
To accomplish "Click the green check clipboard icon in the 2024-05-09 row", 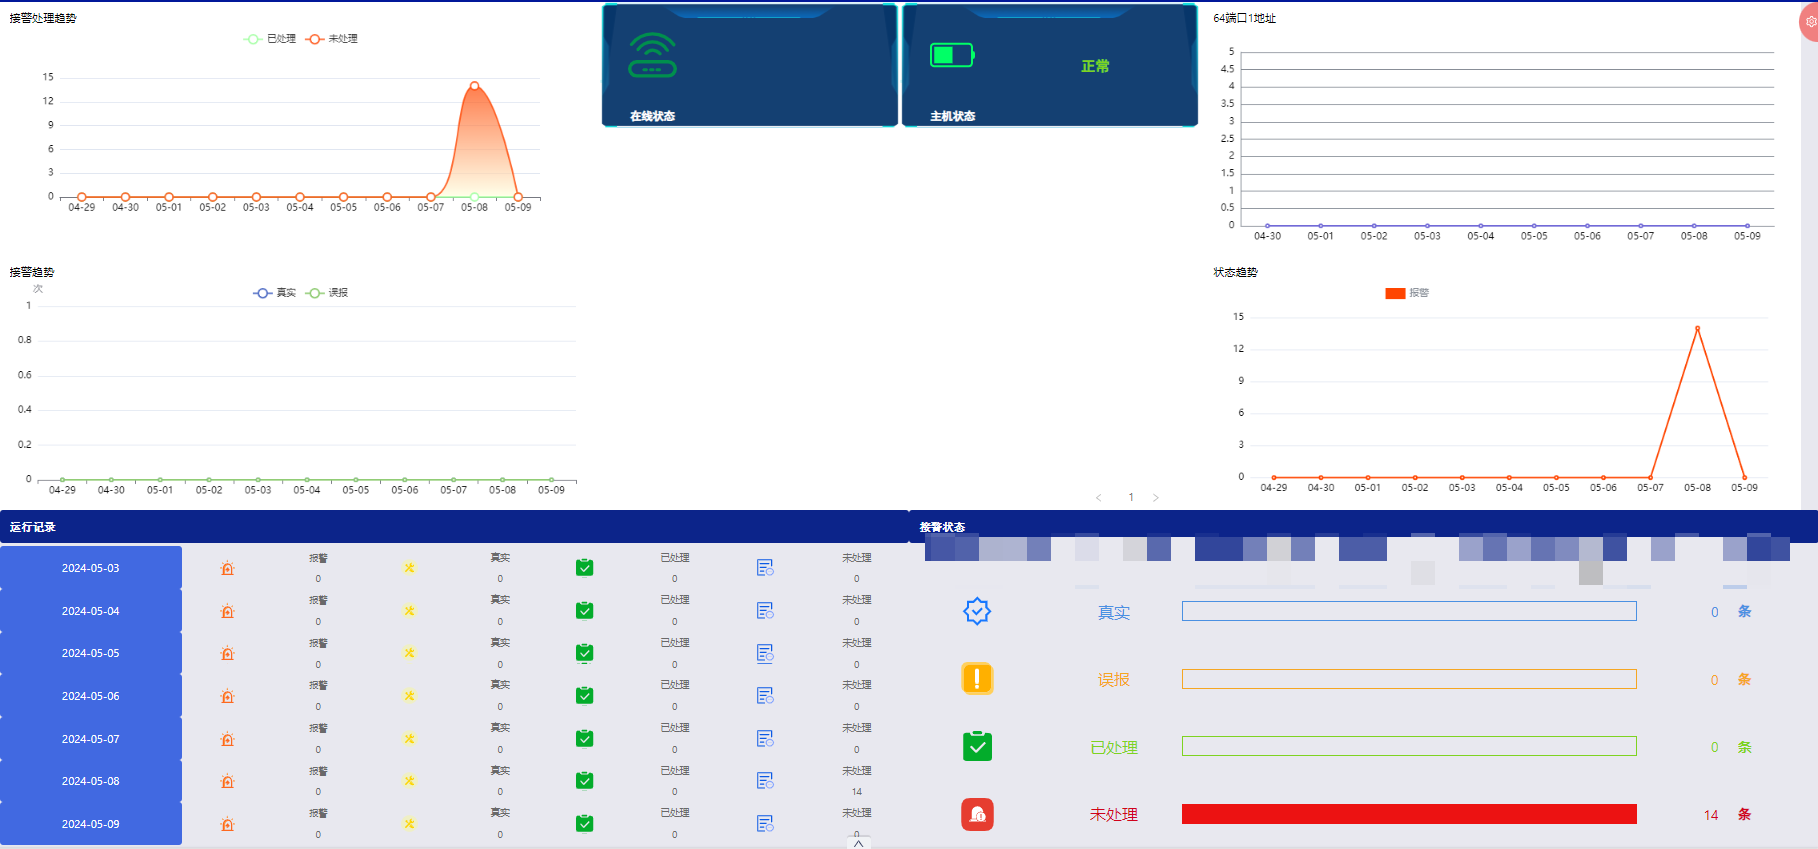I will coord(585,824).
